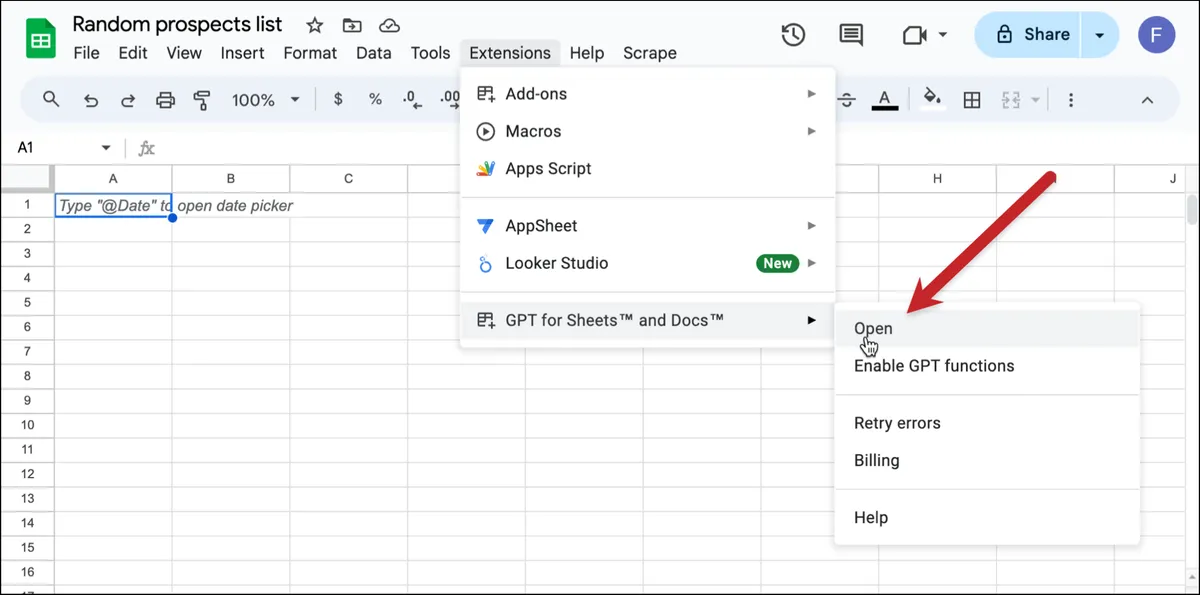The width and height of the screenshot is (1200, 595).
Task: Format as percent
Action: 375,100
